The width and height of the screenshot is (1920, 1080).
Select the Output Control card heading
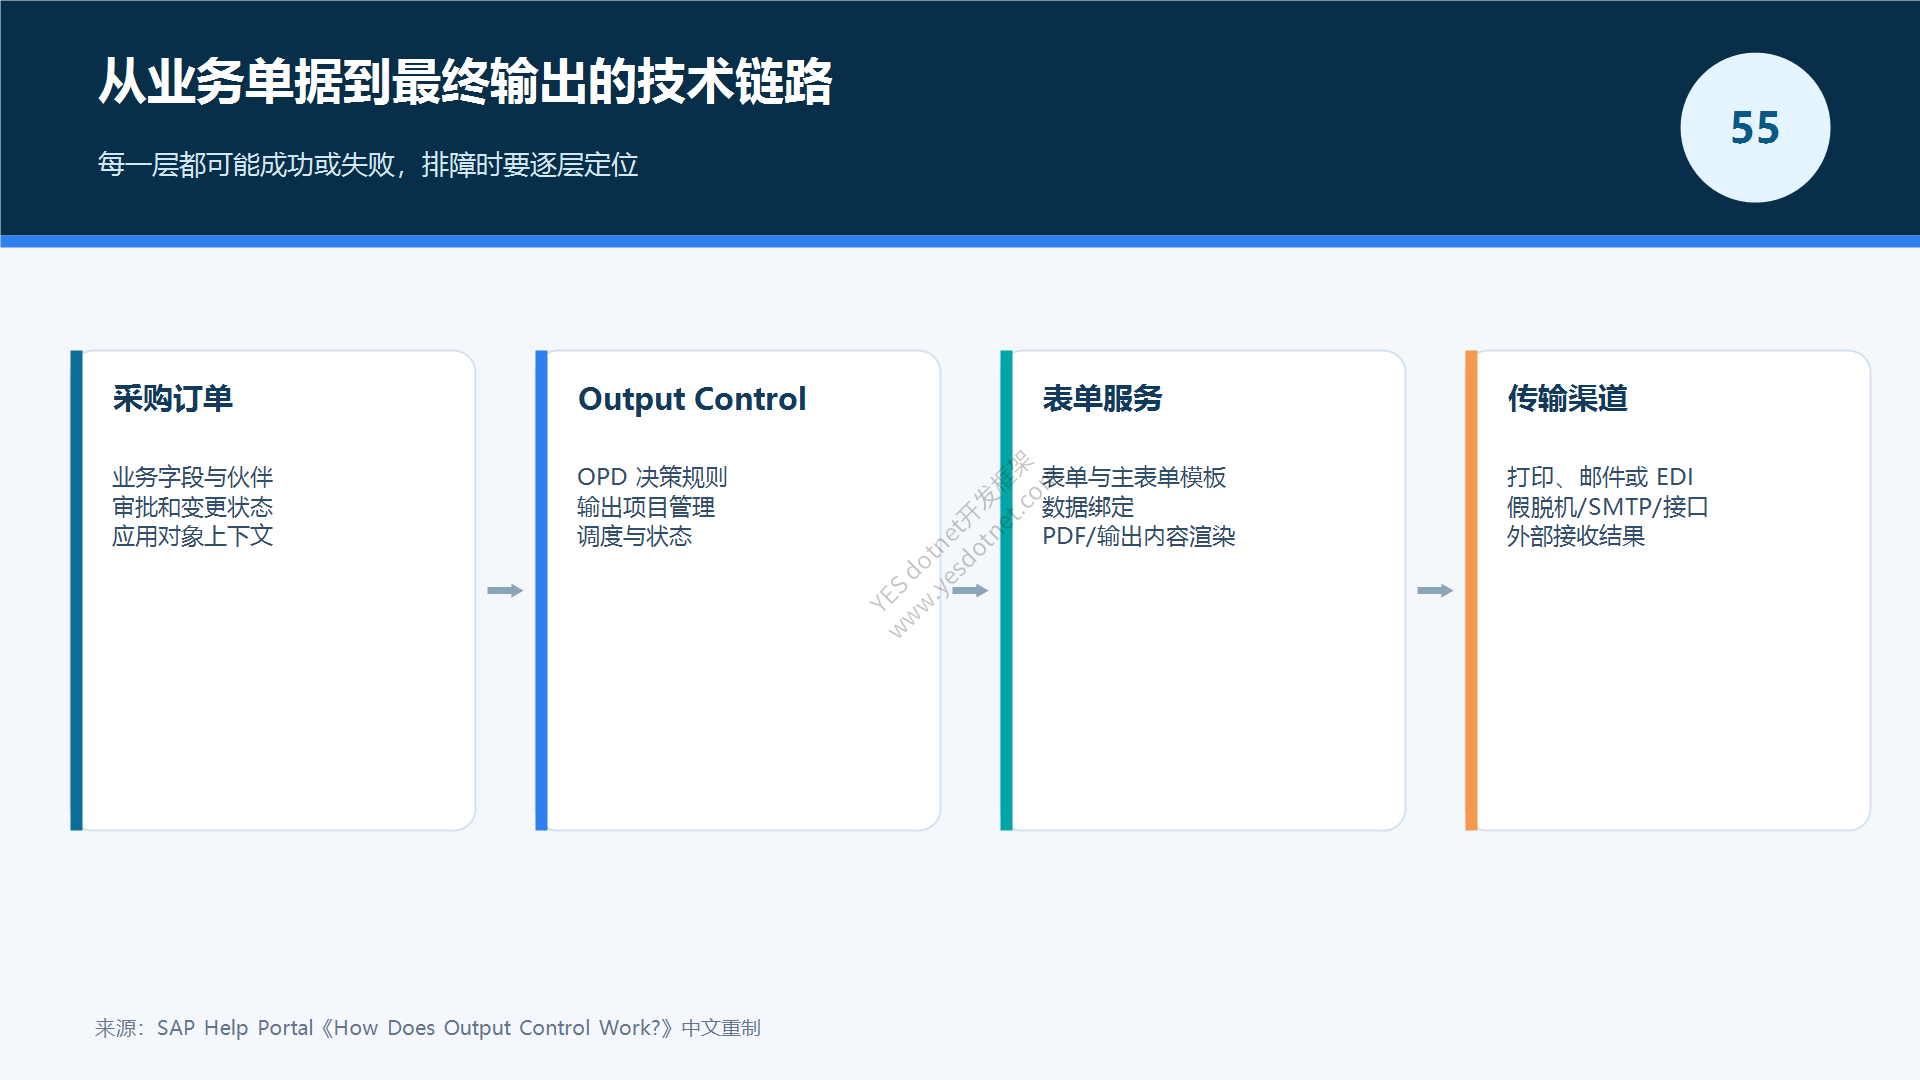(692, 399)
